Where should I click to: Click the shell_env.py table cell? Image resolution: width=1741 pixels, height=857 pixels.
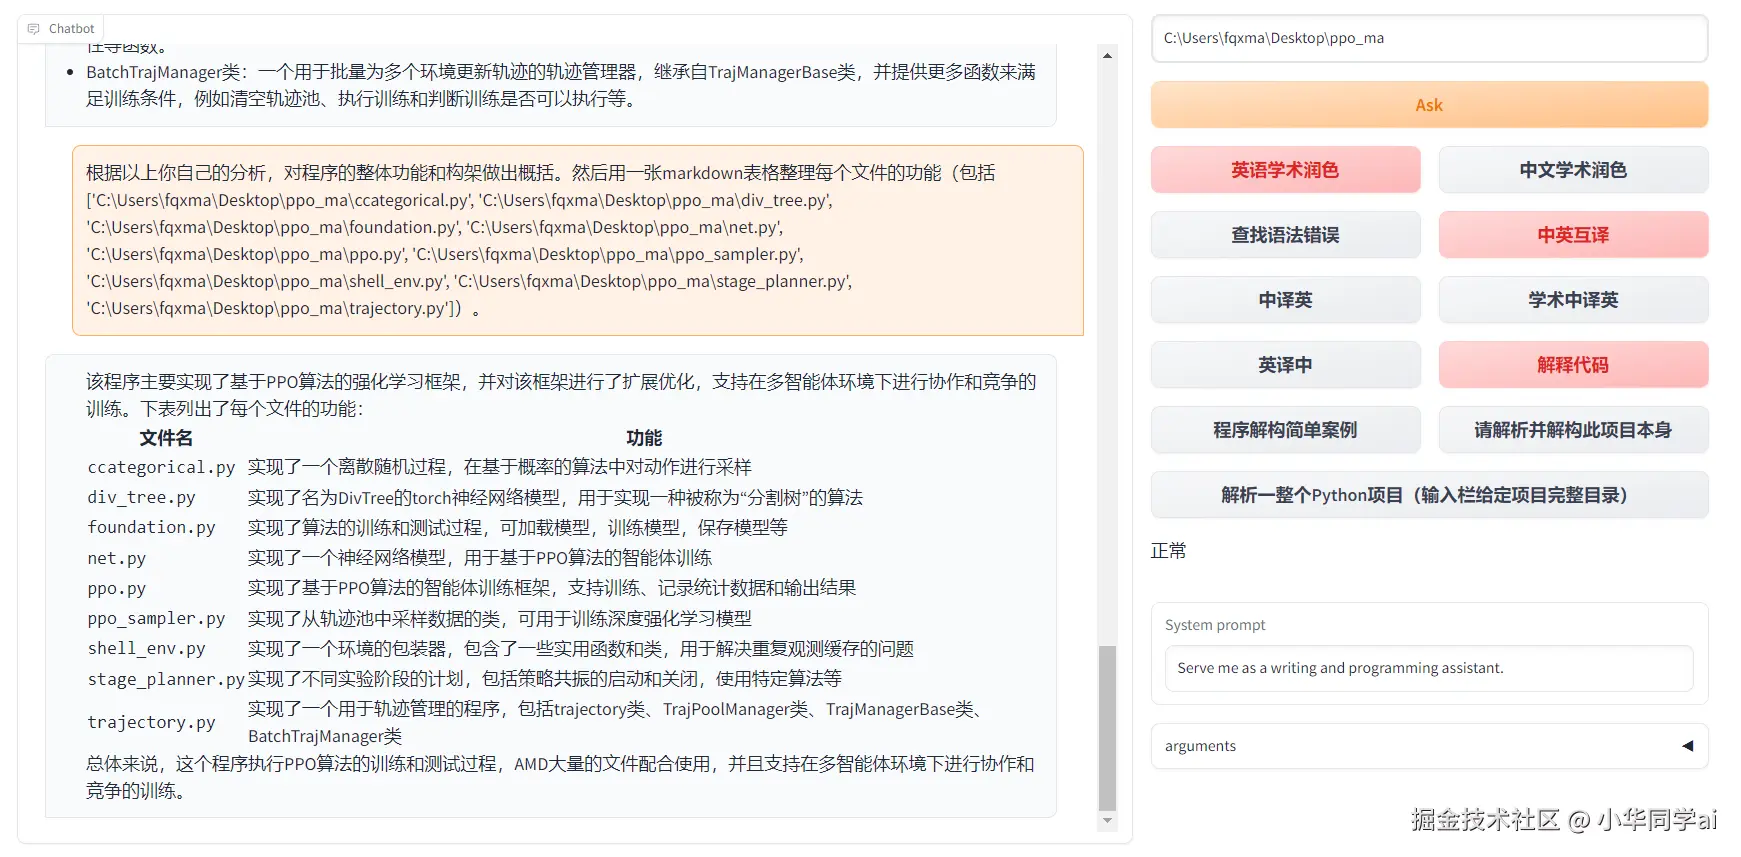pyautogui.click(x=146, y=648)
